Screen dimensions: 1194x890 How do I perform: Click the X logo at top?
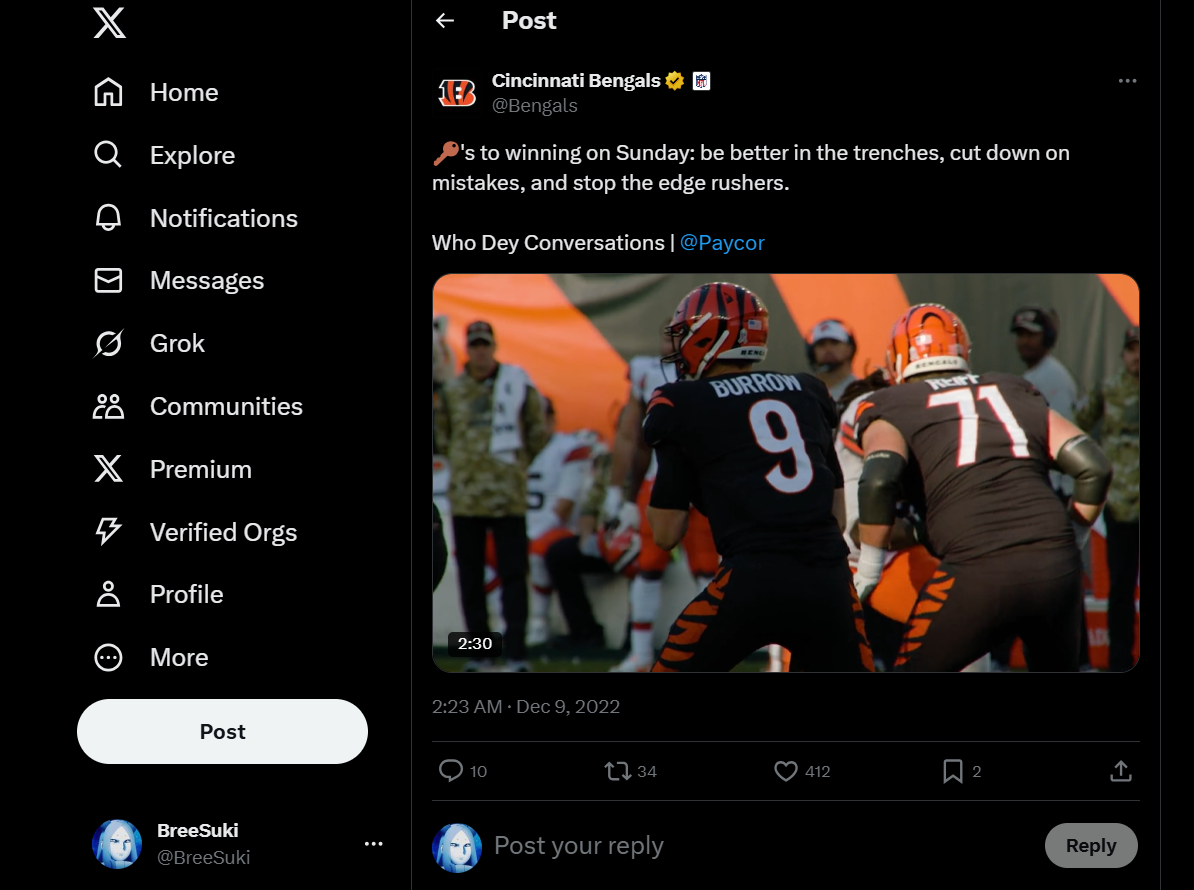point(109,21)
